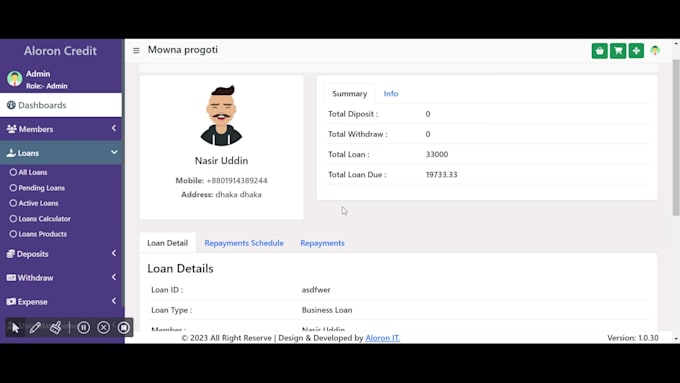
Task: Click the scrollbar down arrow
Action: pos(676,338)
